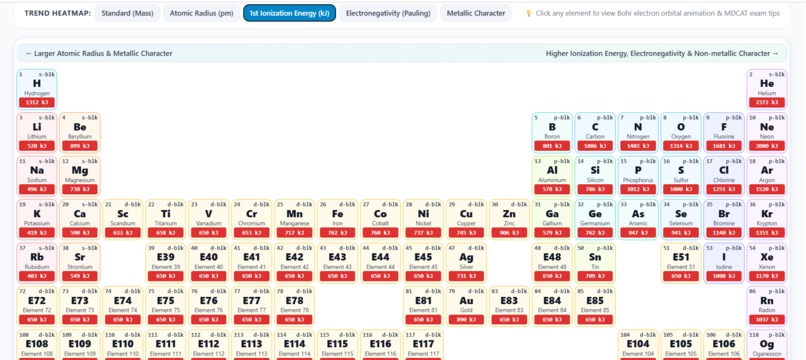The width and height of the screenshot is (806, 360).
Task: Select the Standard (Mass) heatmap option
Action: click(127, 13)
